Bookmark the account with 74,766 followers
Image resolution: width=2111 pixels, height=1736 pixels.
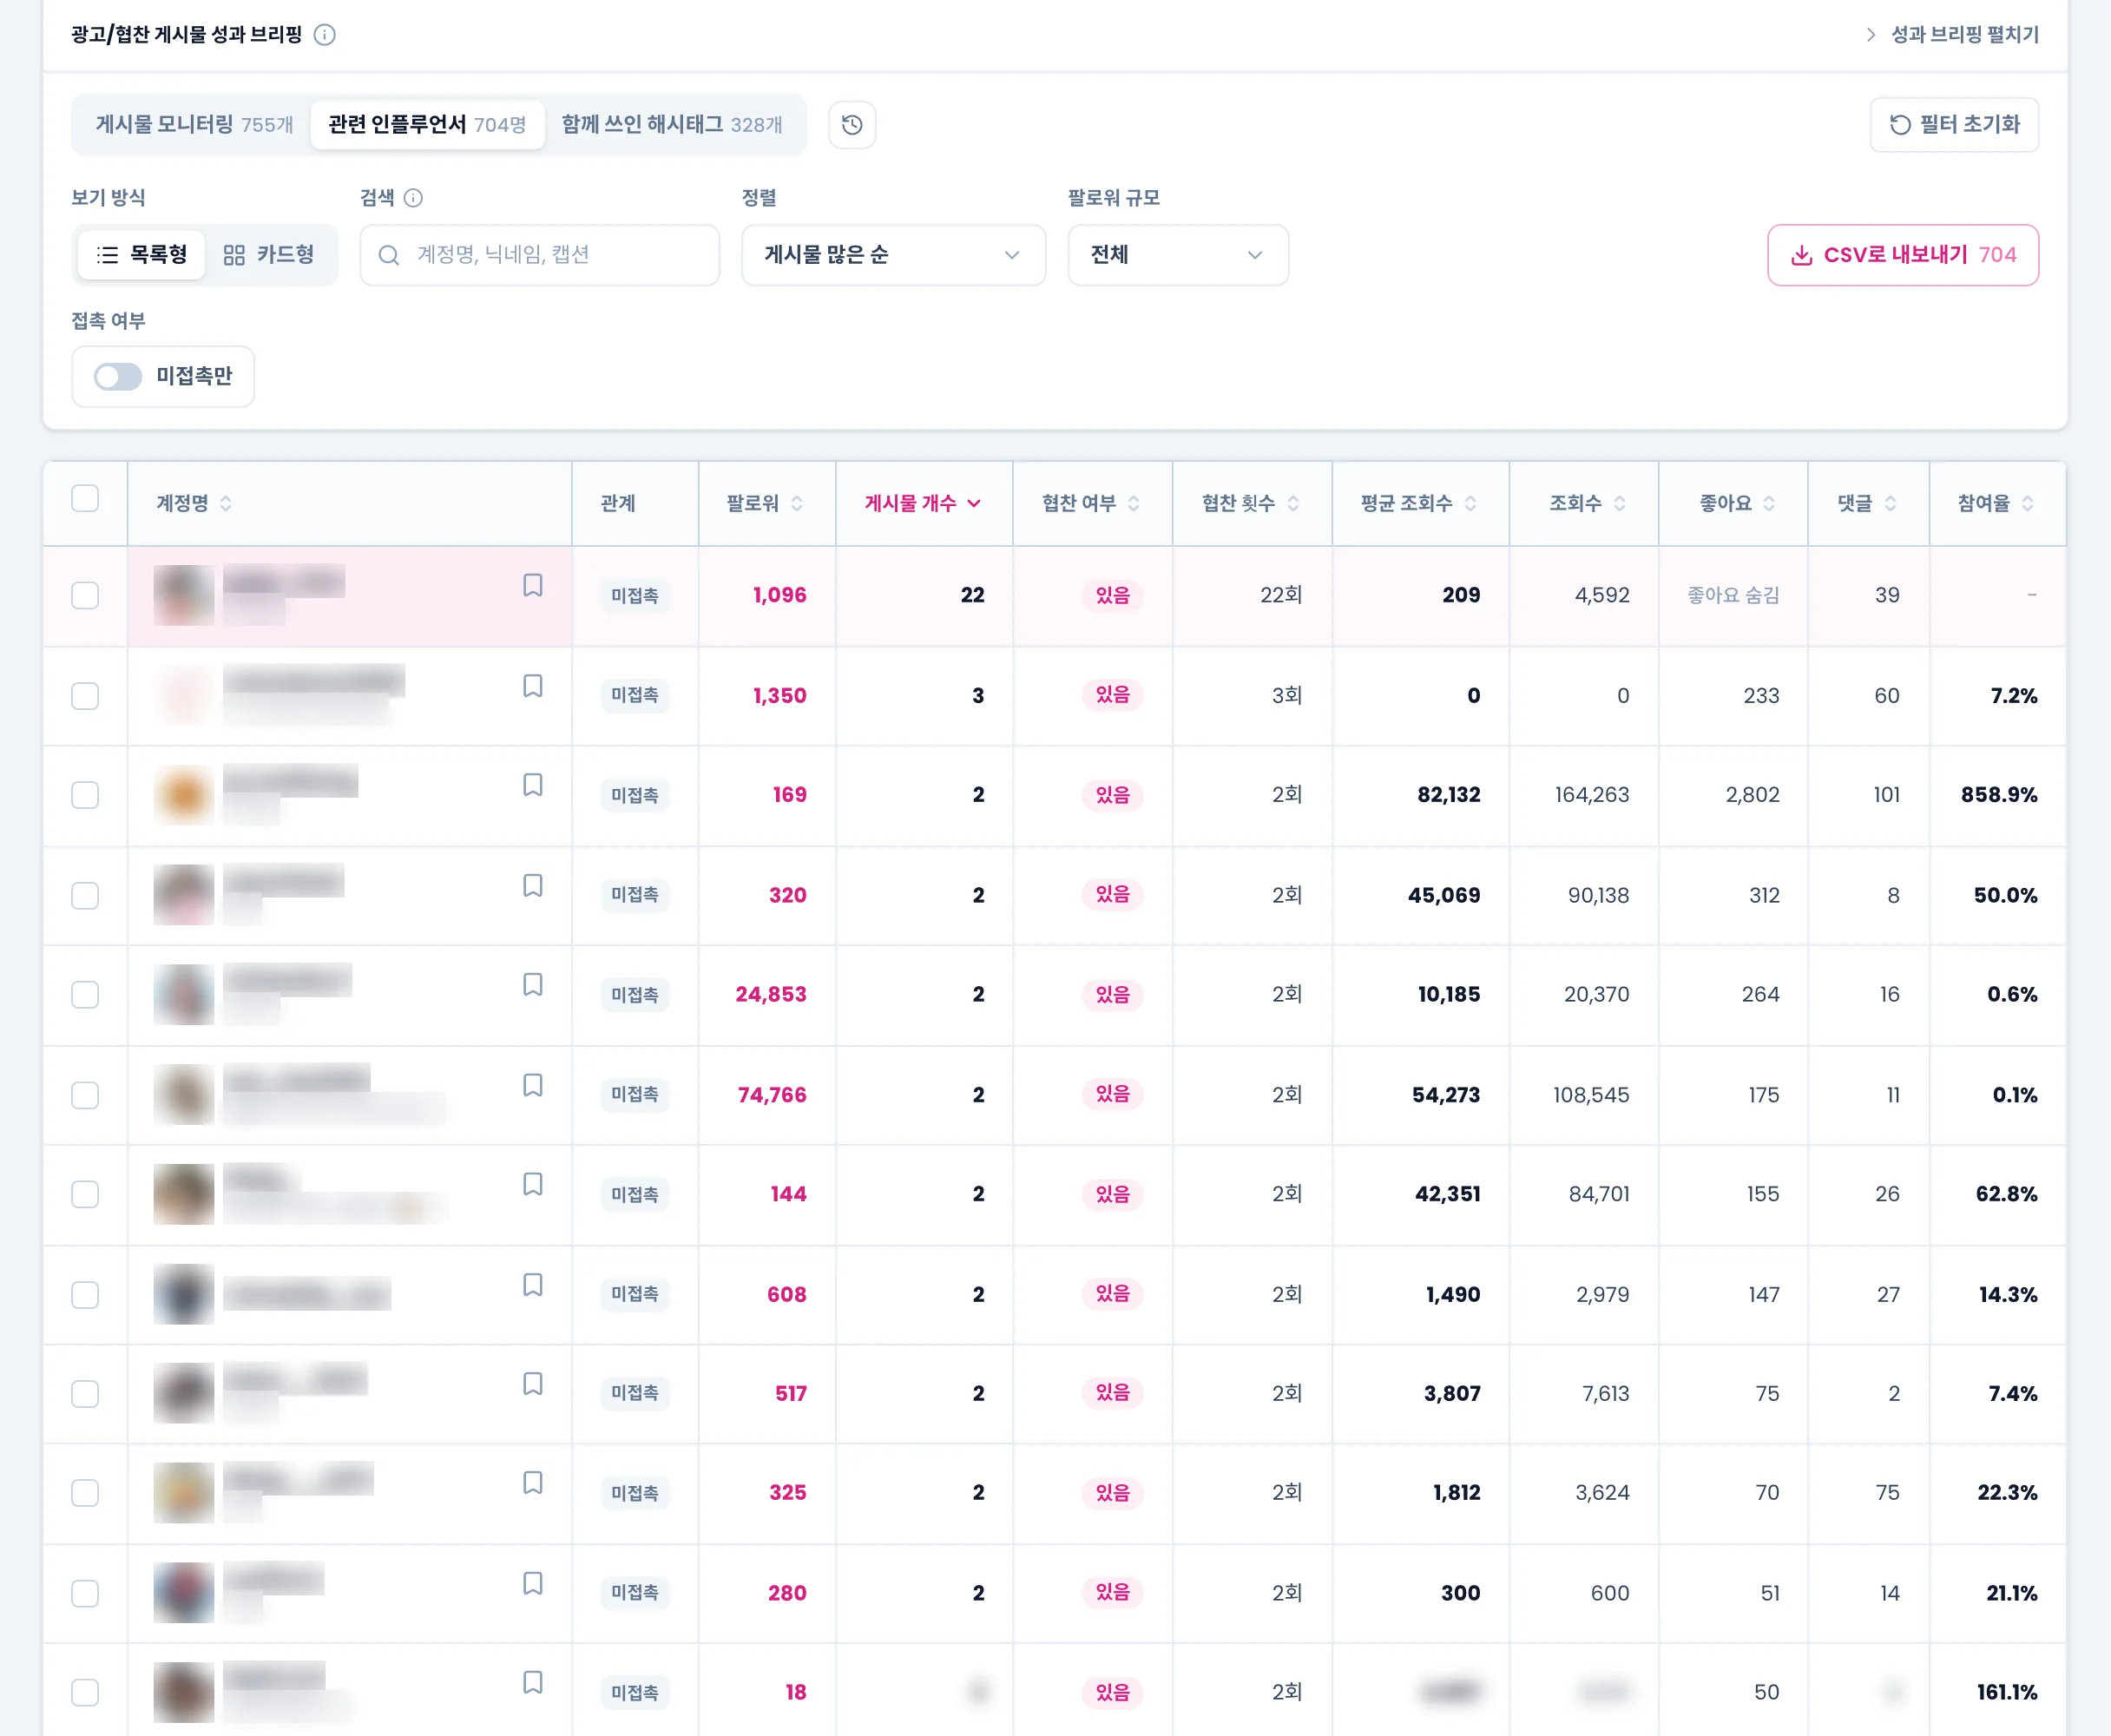(x=533, y=1085)
